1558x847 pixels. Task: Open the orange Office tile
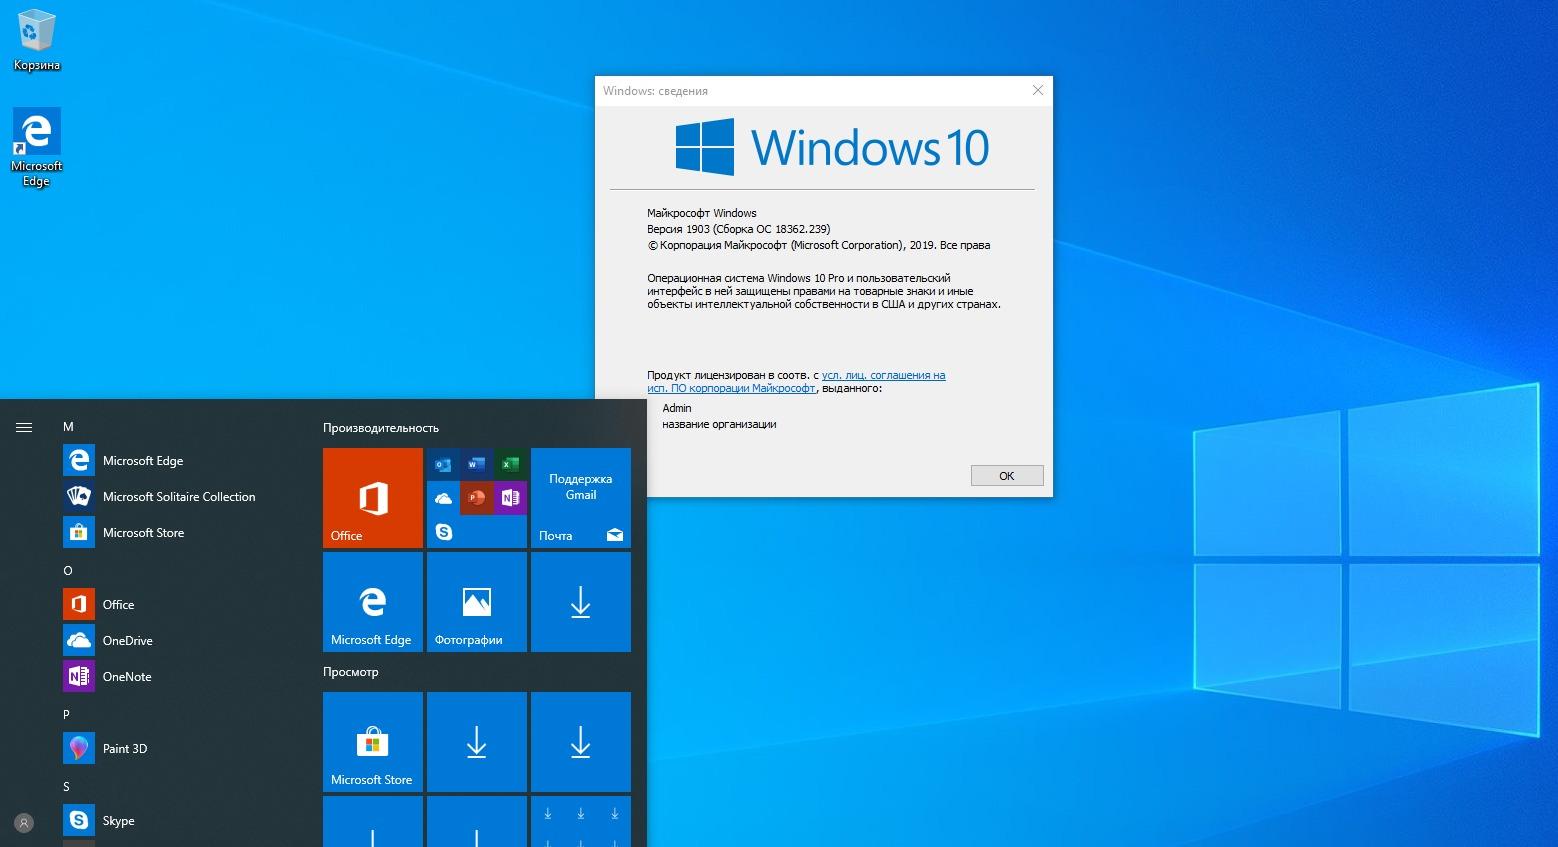[x=373, y=498]
